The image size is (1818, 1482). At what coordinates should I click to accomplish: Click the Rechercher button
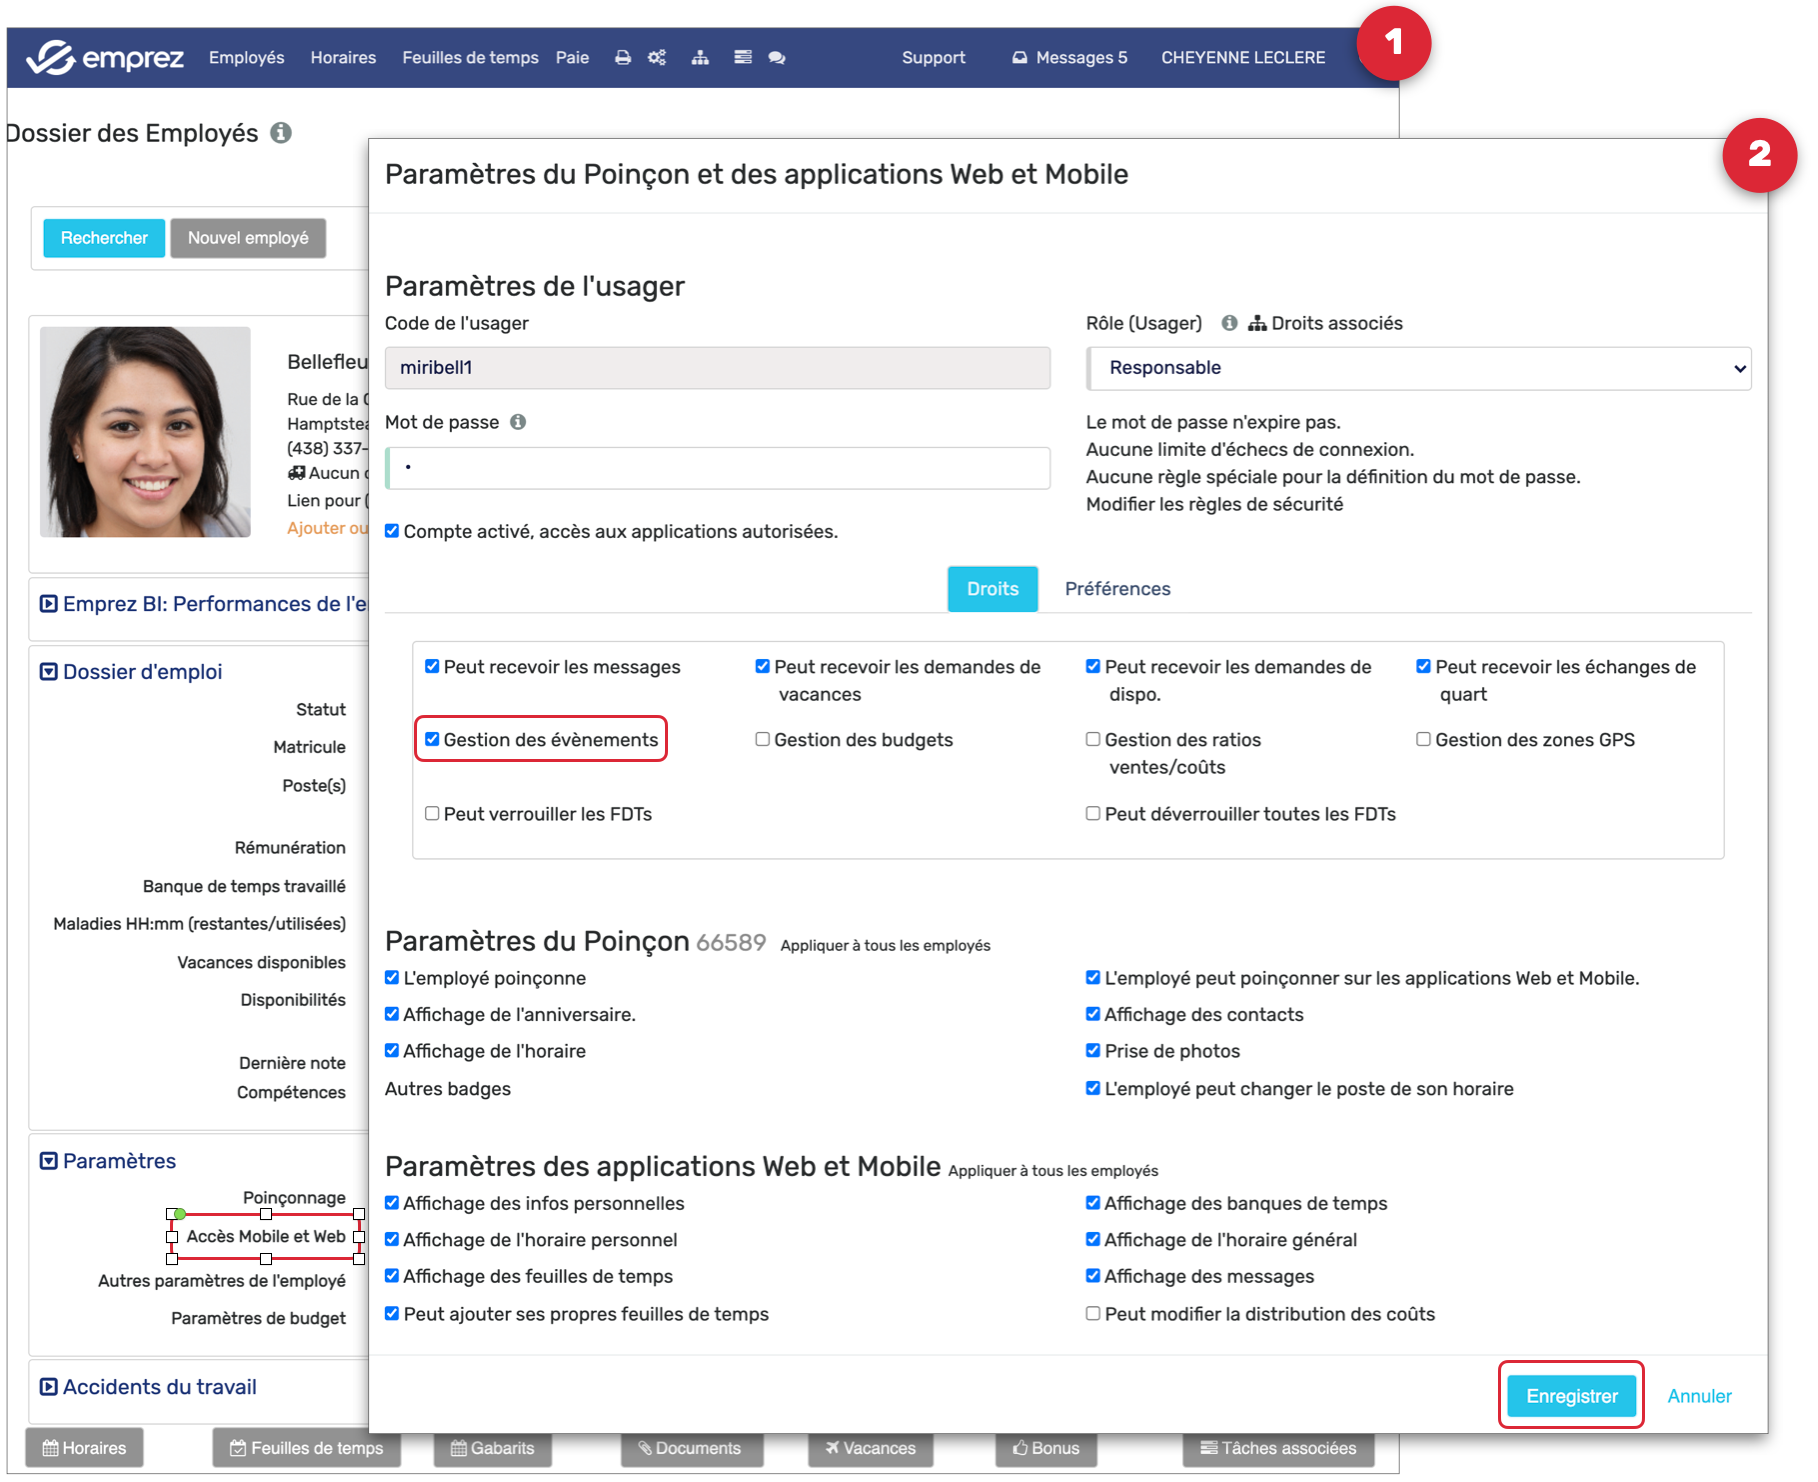pos(104,238)
